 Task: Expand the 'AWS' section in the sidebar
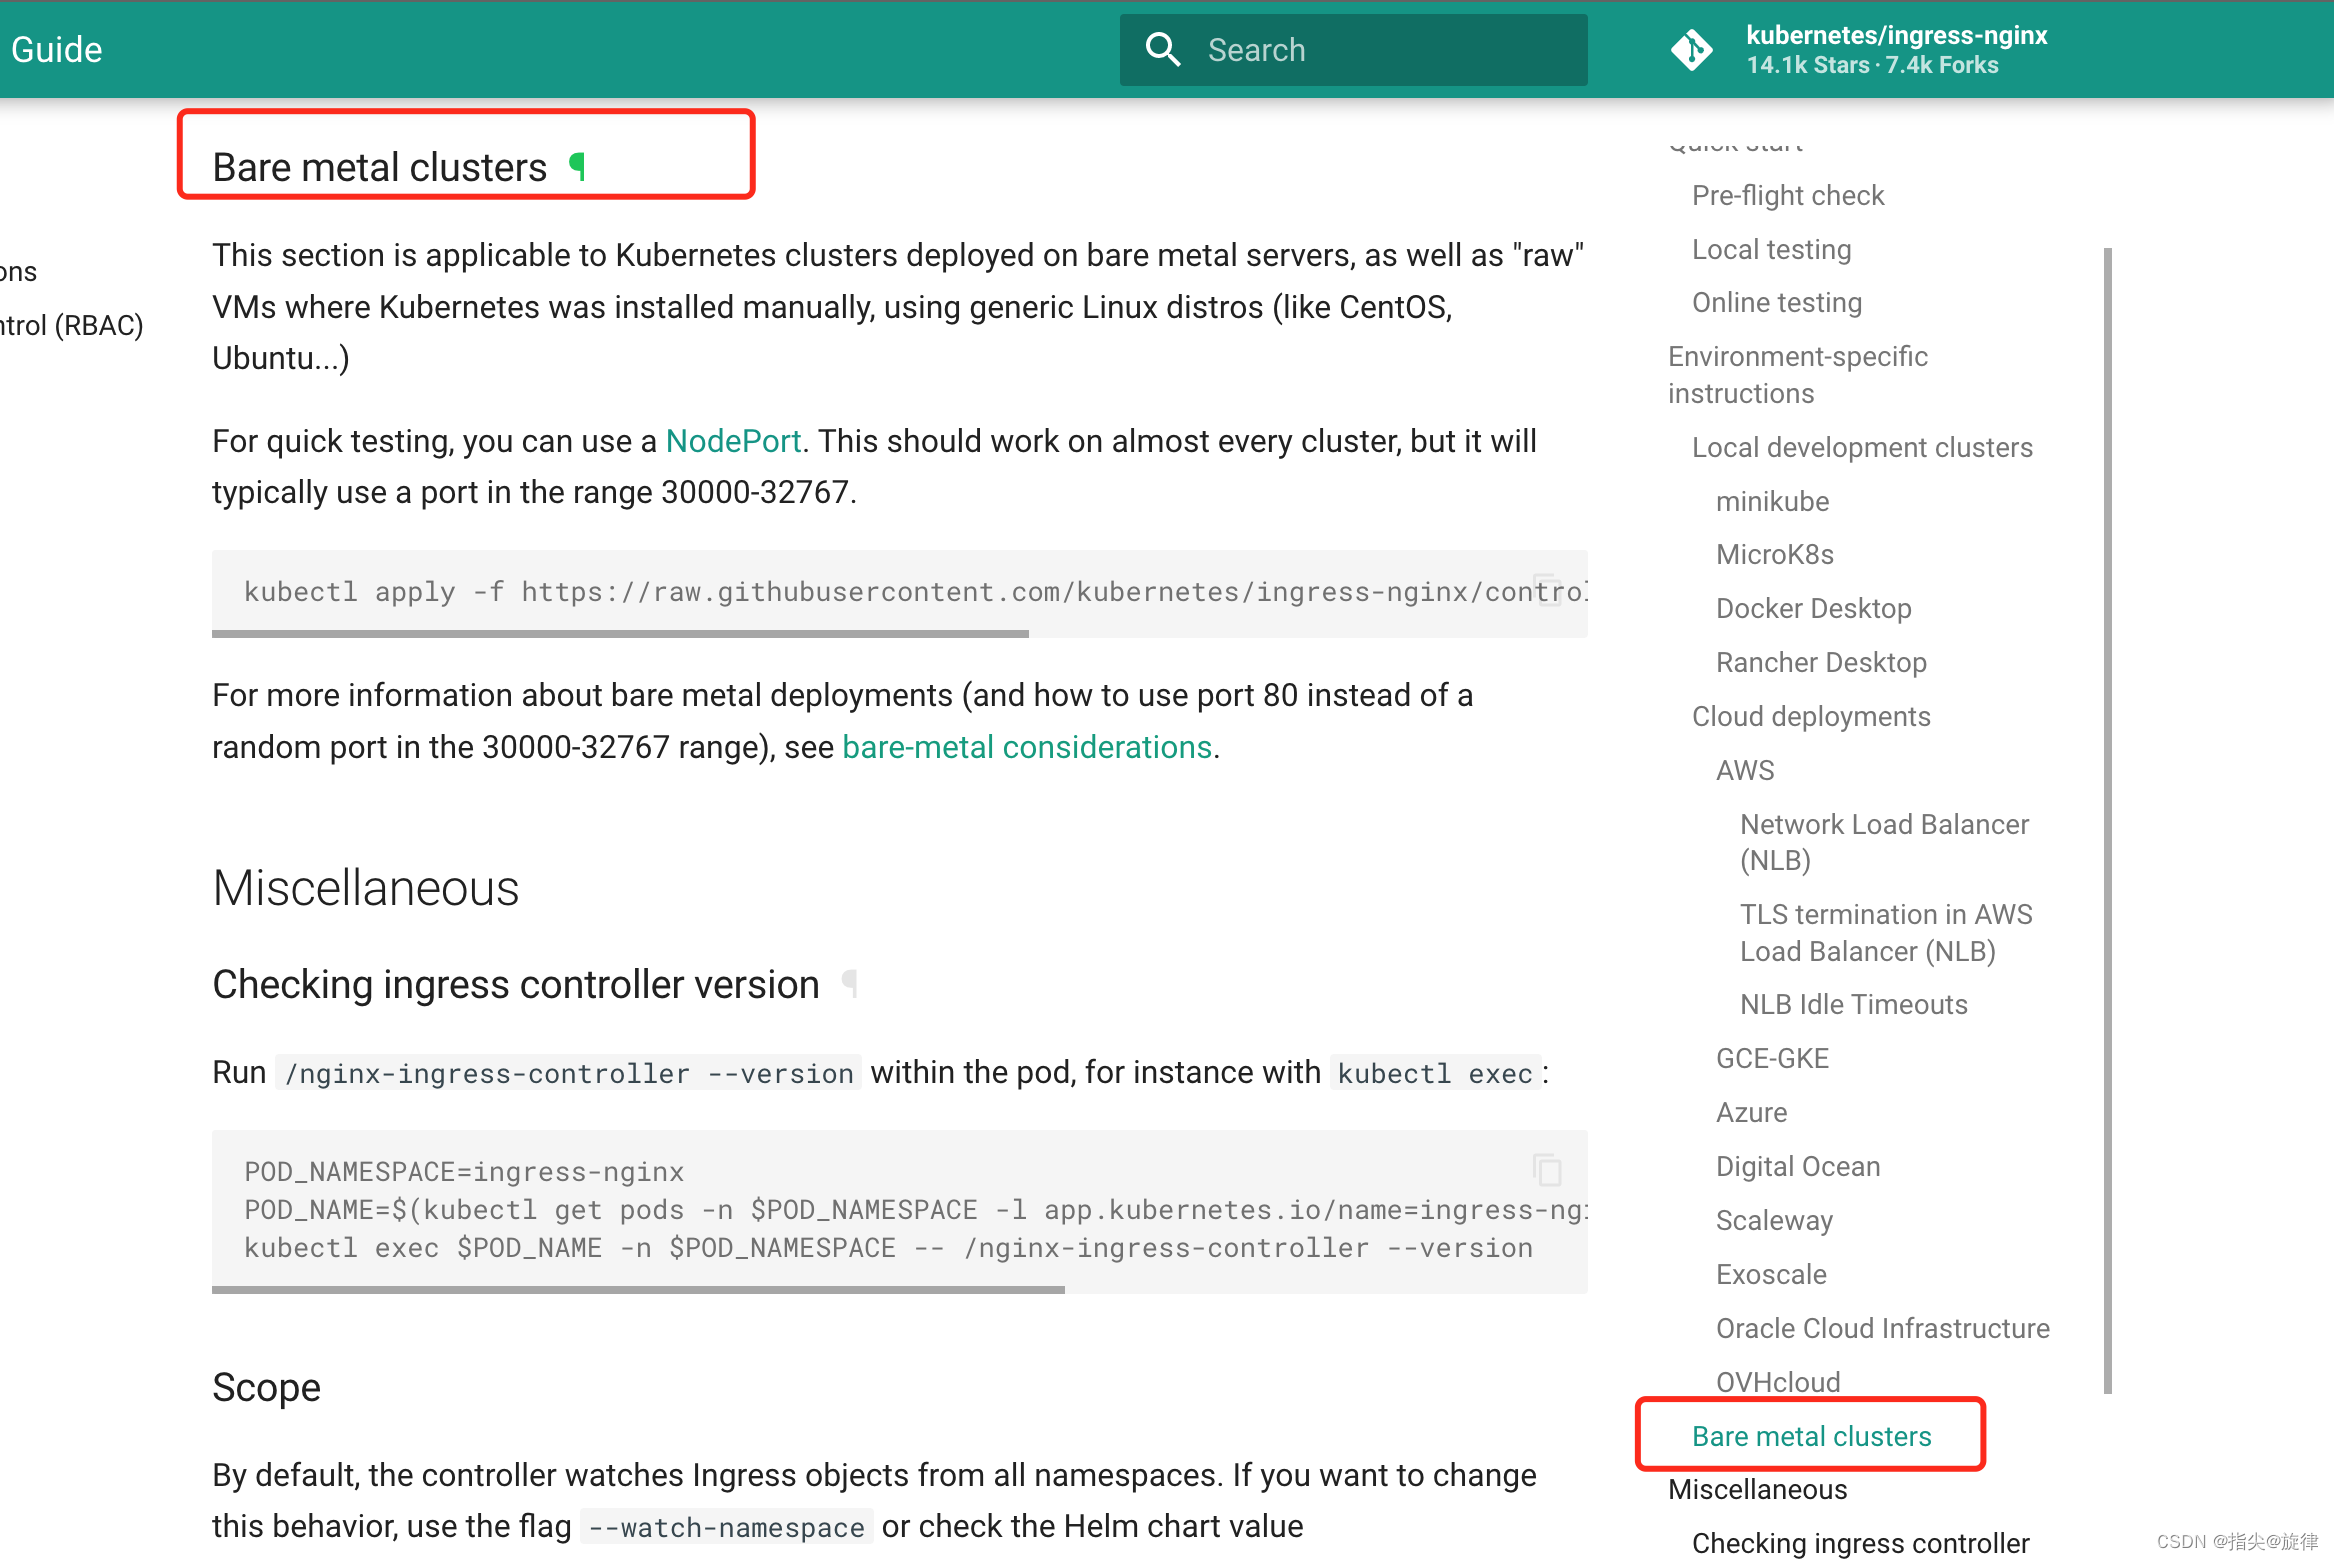click(1742, 770)
